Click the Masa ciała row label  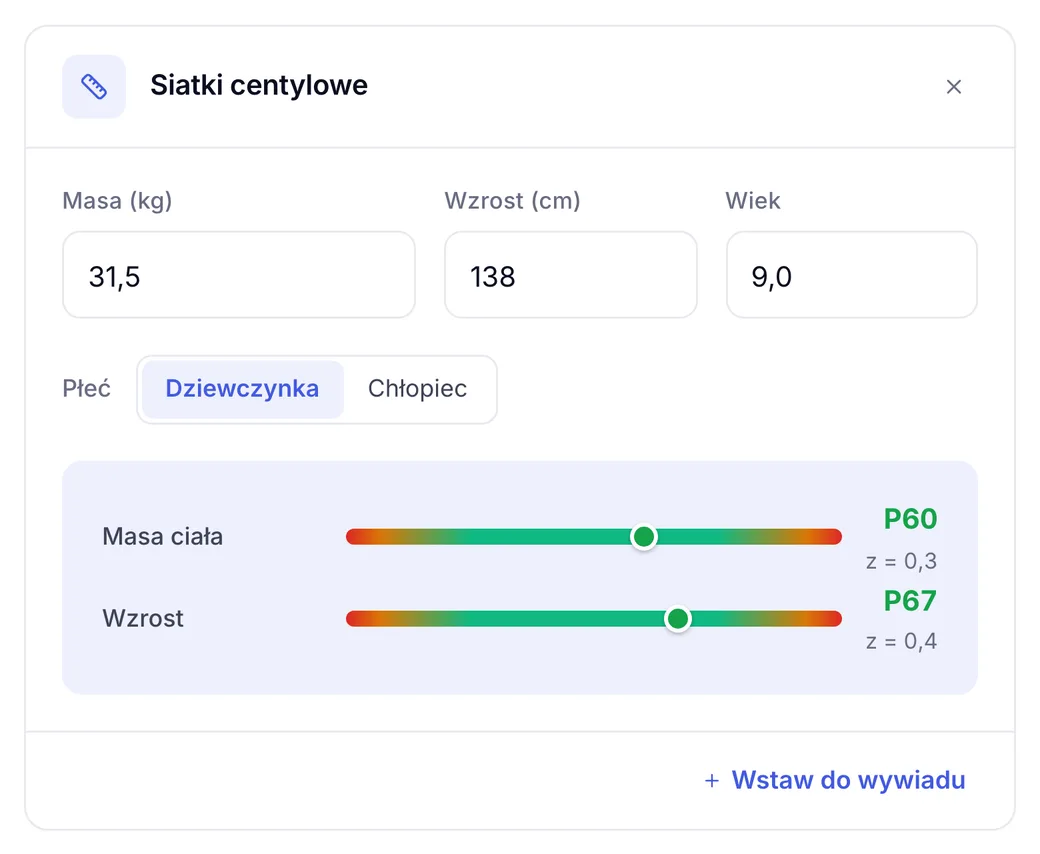pyautogui.click(x=162, y=536)
